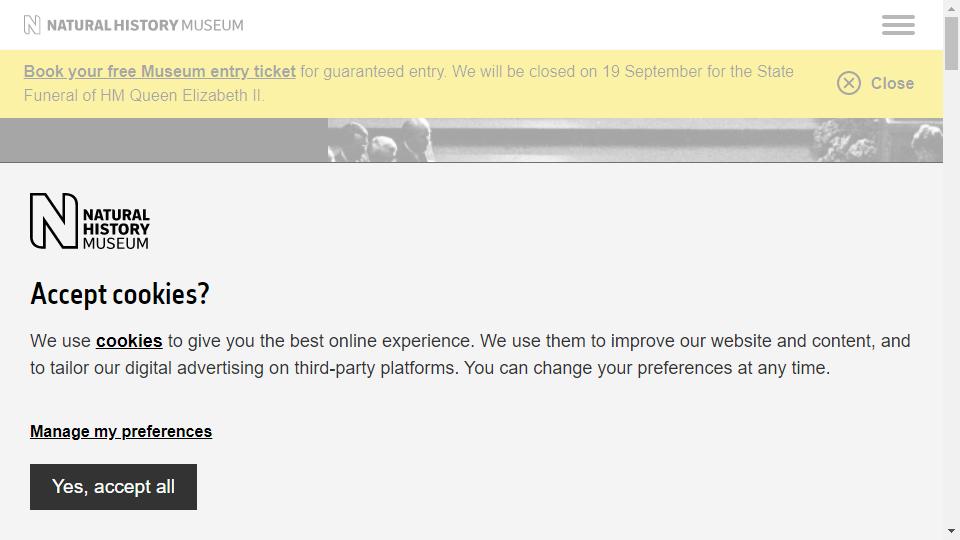
Task: Click the Natural History Museum header wordmark
Action: coord(145,25)
